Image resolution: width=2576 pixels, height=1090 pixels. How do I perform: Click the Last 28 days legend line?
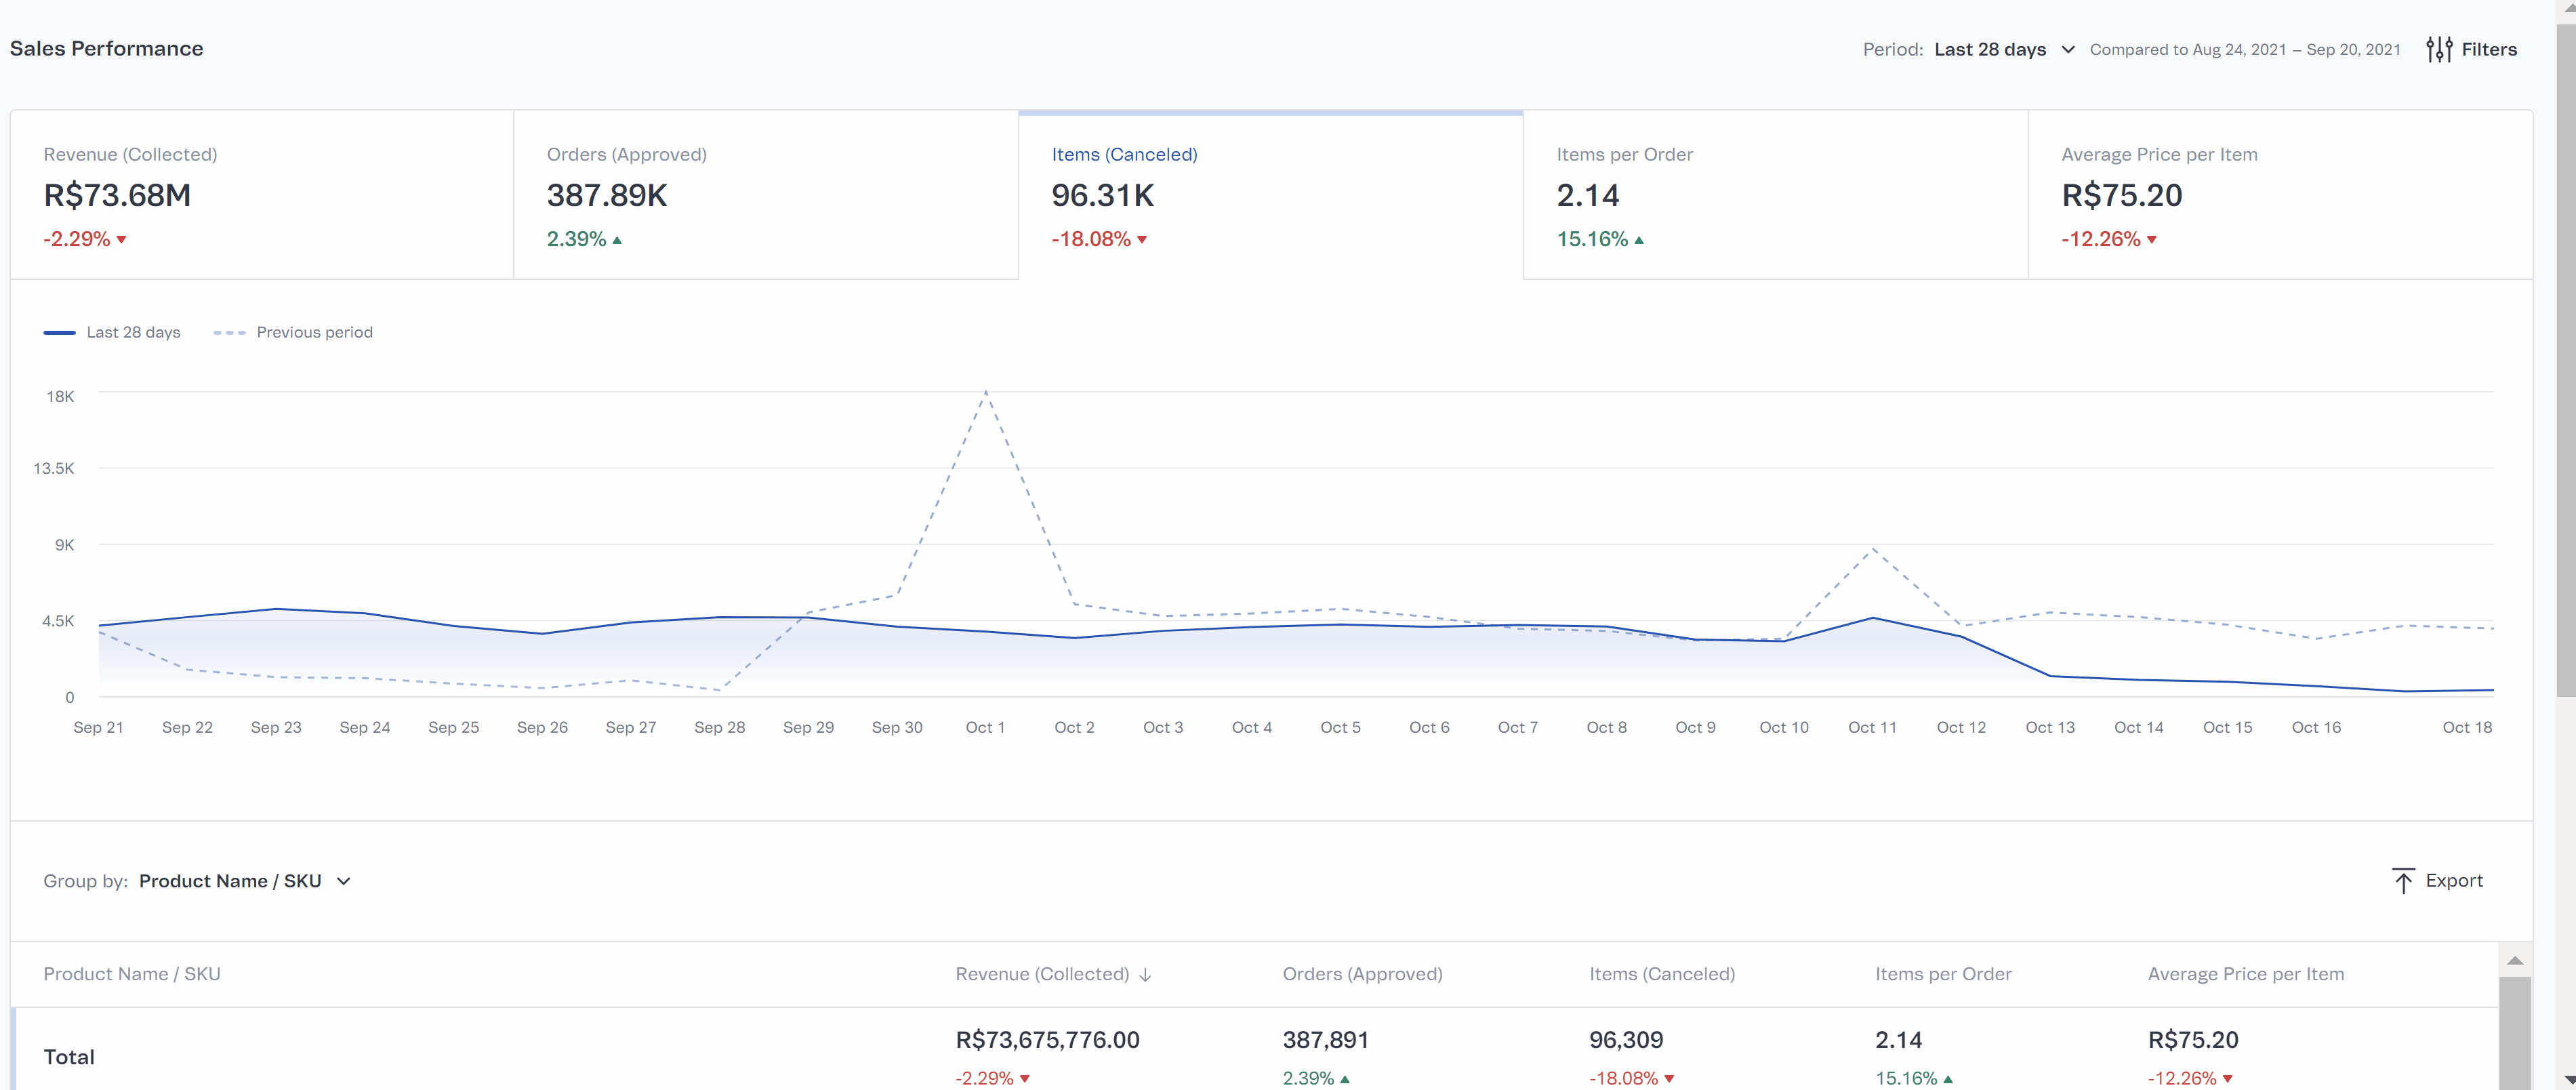(x=59, y=332)
